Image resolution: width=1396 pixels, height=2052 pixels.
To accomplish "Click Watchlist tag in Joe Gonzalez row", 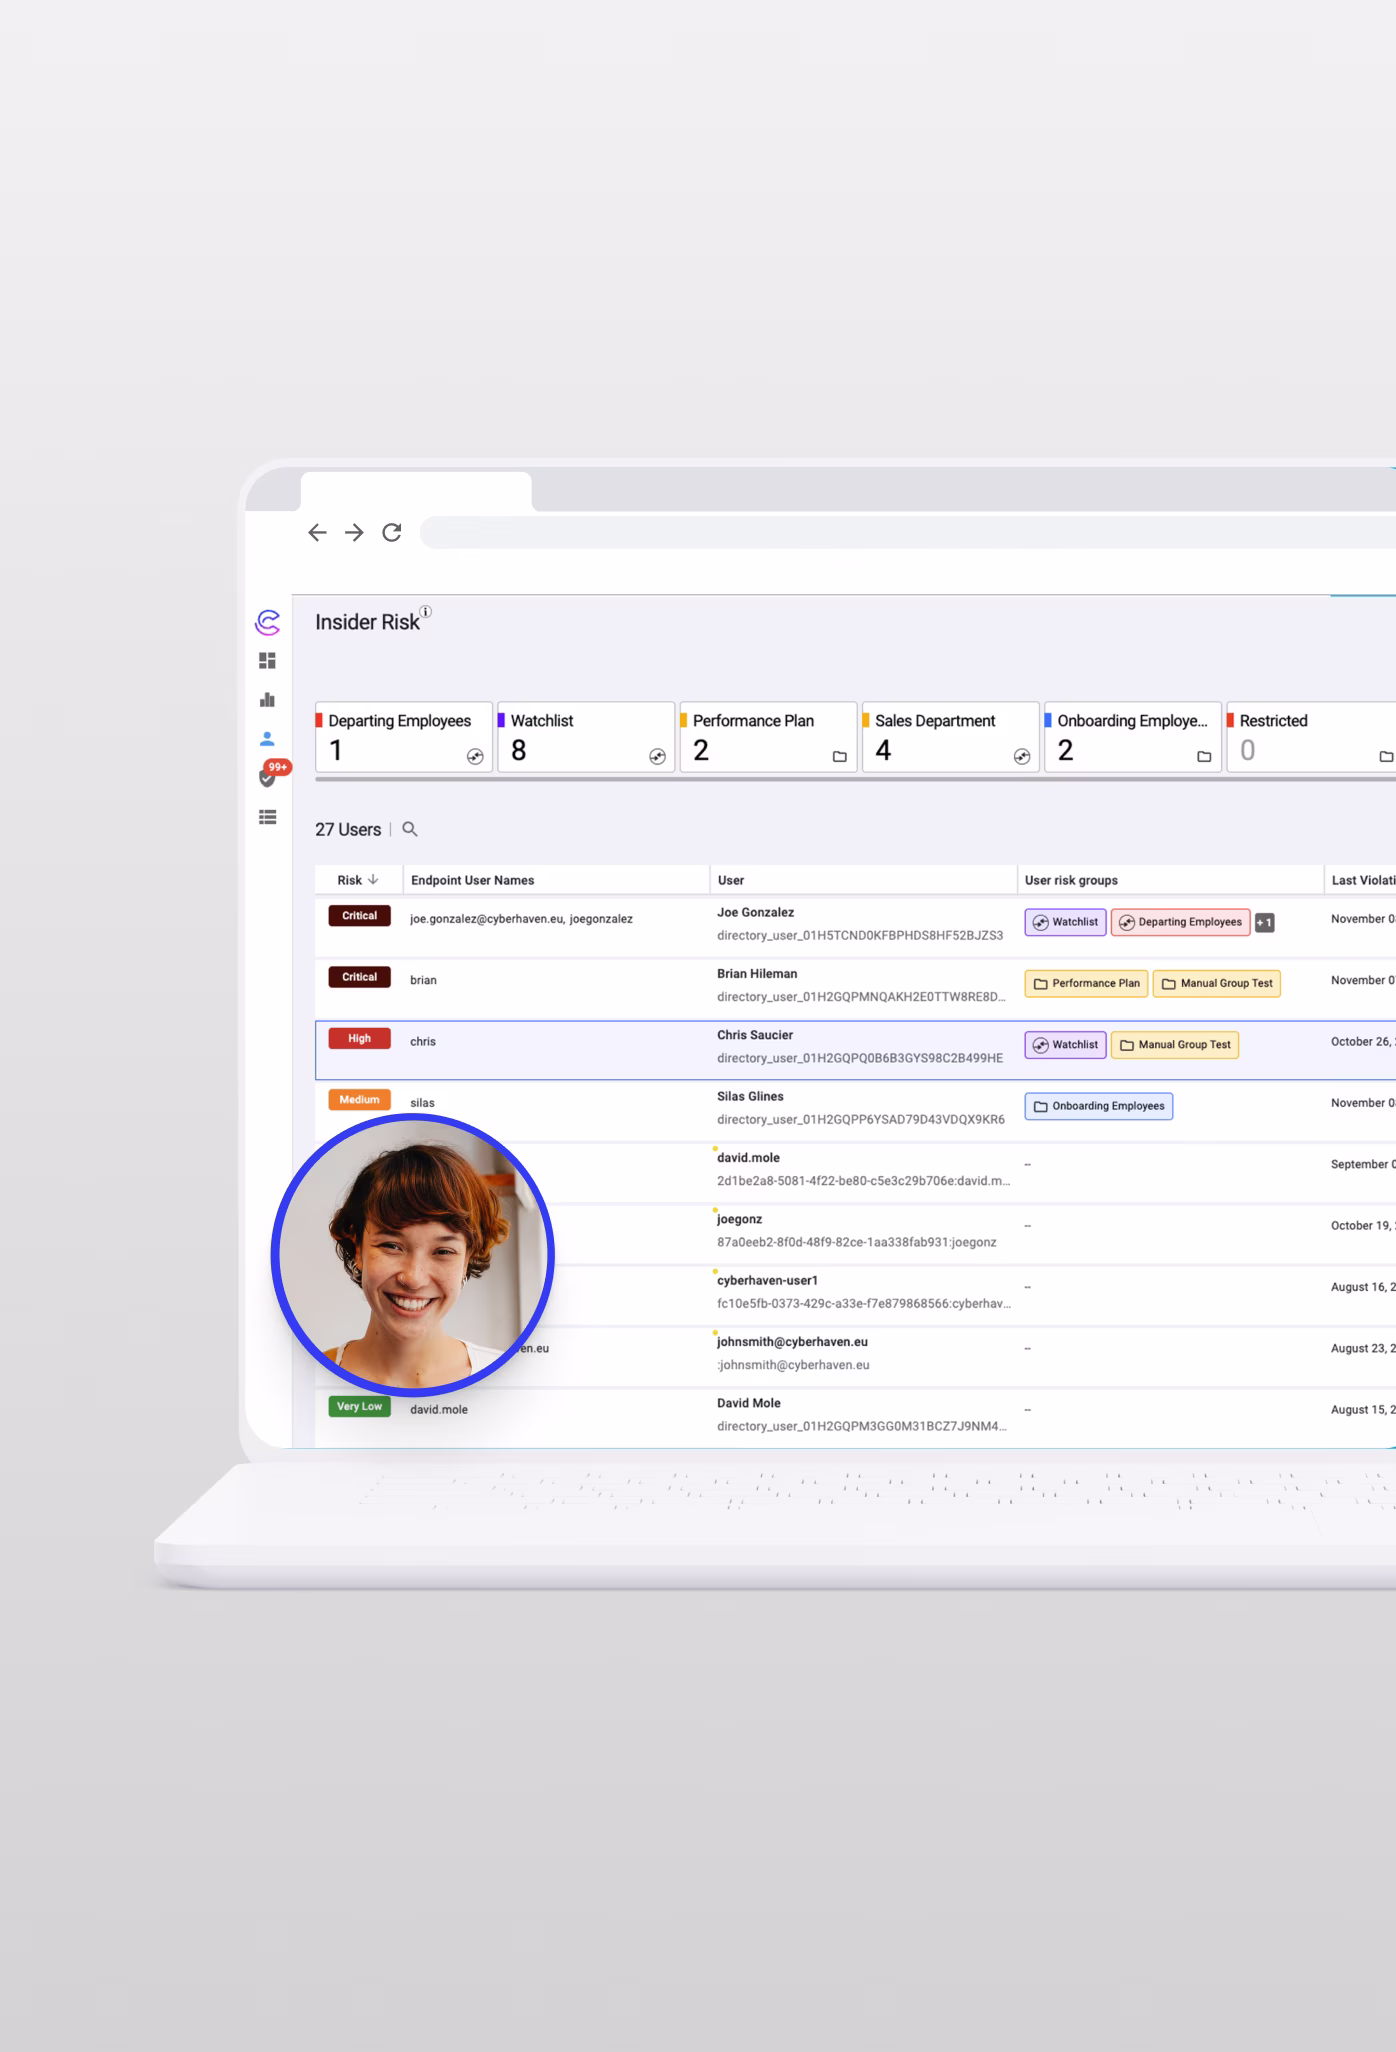I will pyautogui.click(x=1065, y=922).
